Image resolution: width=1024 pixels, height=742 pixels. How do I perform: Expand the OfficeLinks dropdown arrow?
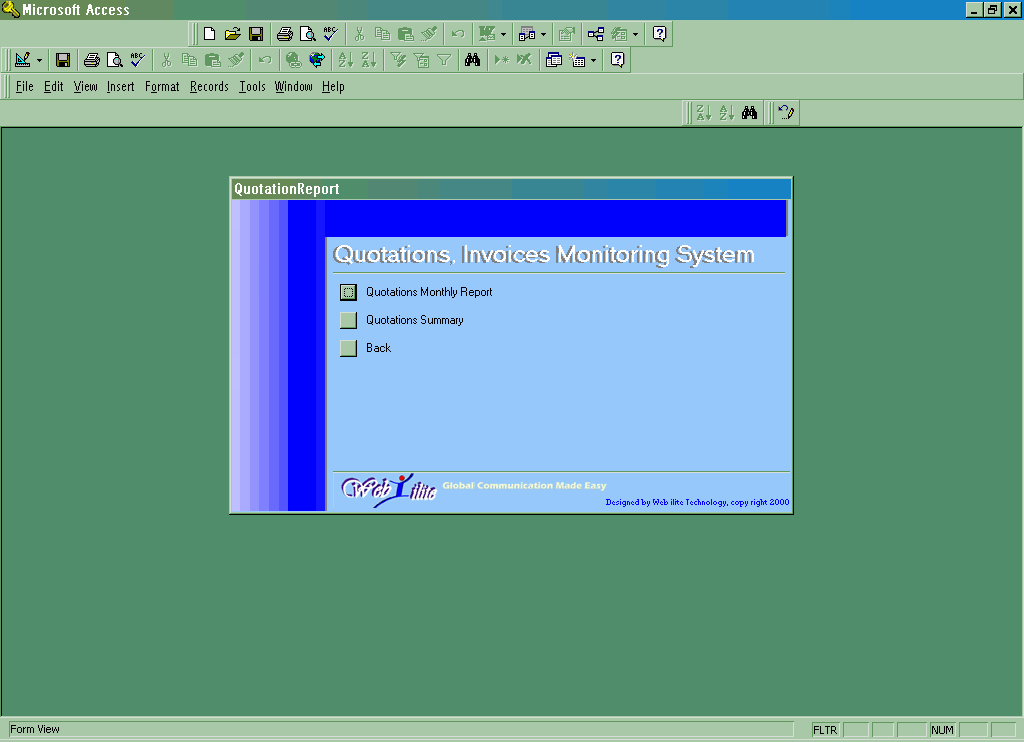pyautogui.click(x=503, y=34)
